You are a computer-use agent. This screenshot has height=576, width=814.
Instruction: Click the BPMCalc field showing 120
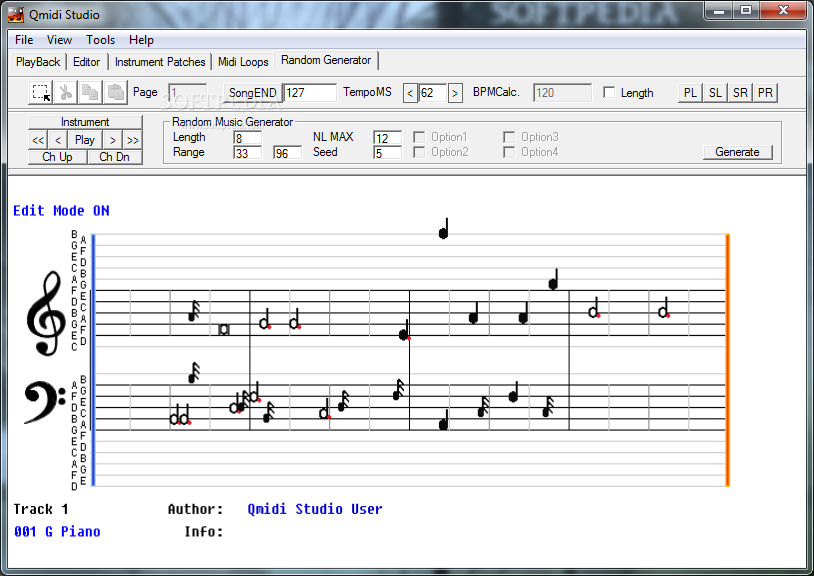562,93
